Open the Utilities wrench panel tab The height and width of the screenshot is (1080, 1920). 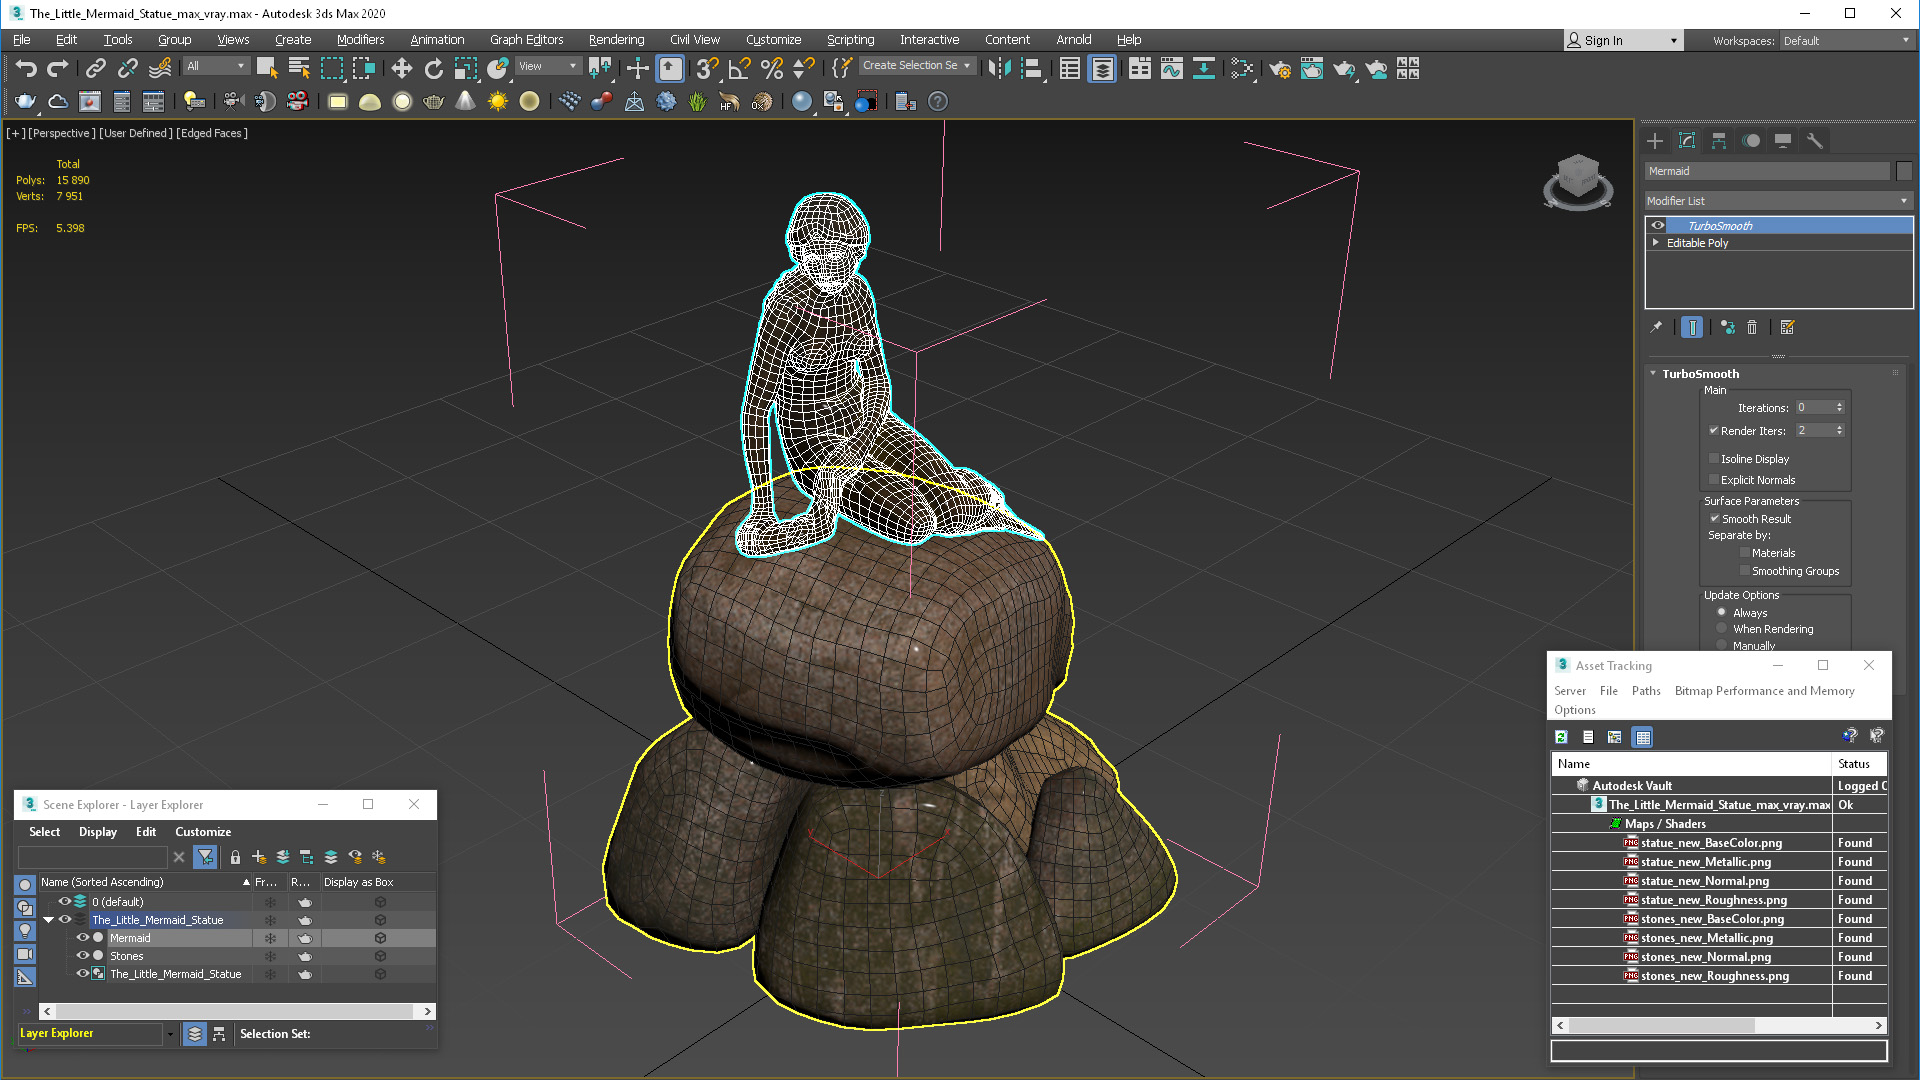click(x=1815, y=141)
